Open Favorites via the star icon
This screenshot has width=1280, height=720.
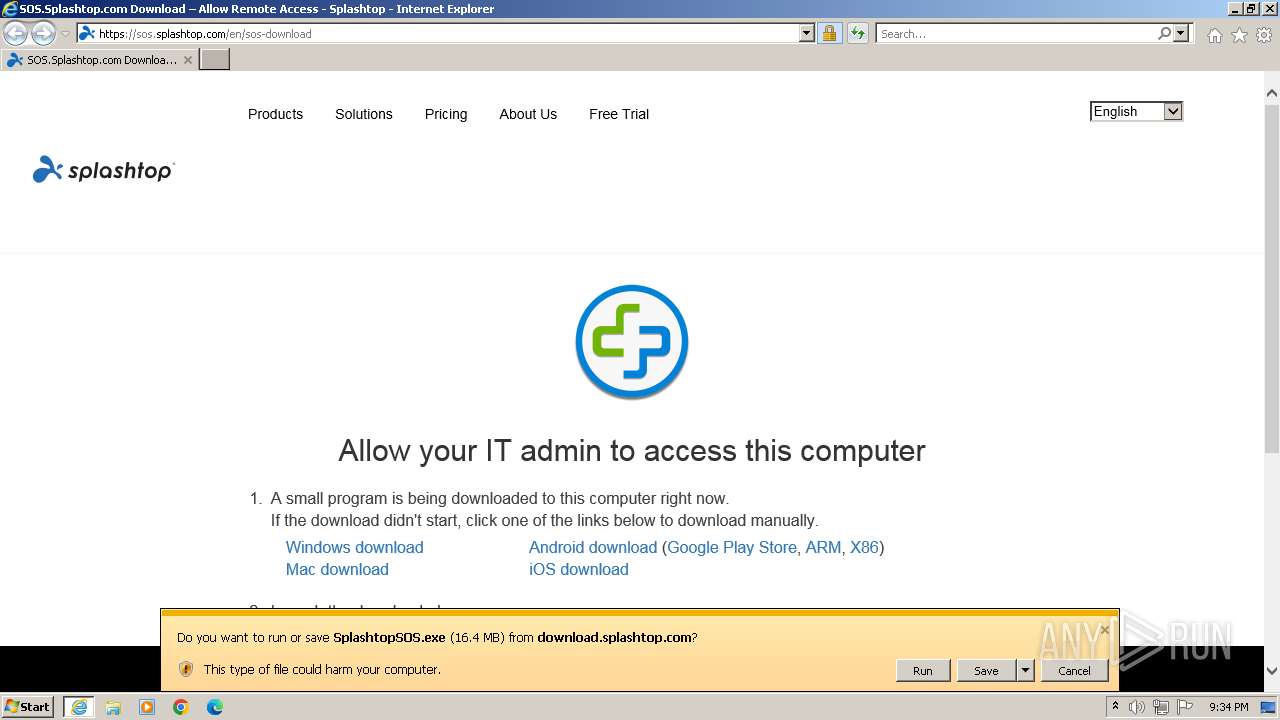click(x=1239, y=35)
